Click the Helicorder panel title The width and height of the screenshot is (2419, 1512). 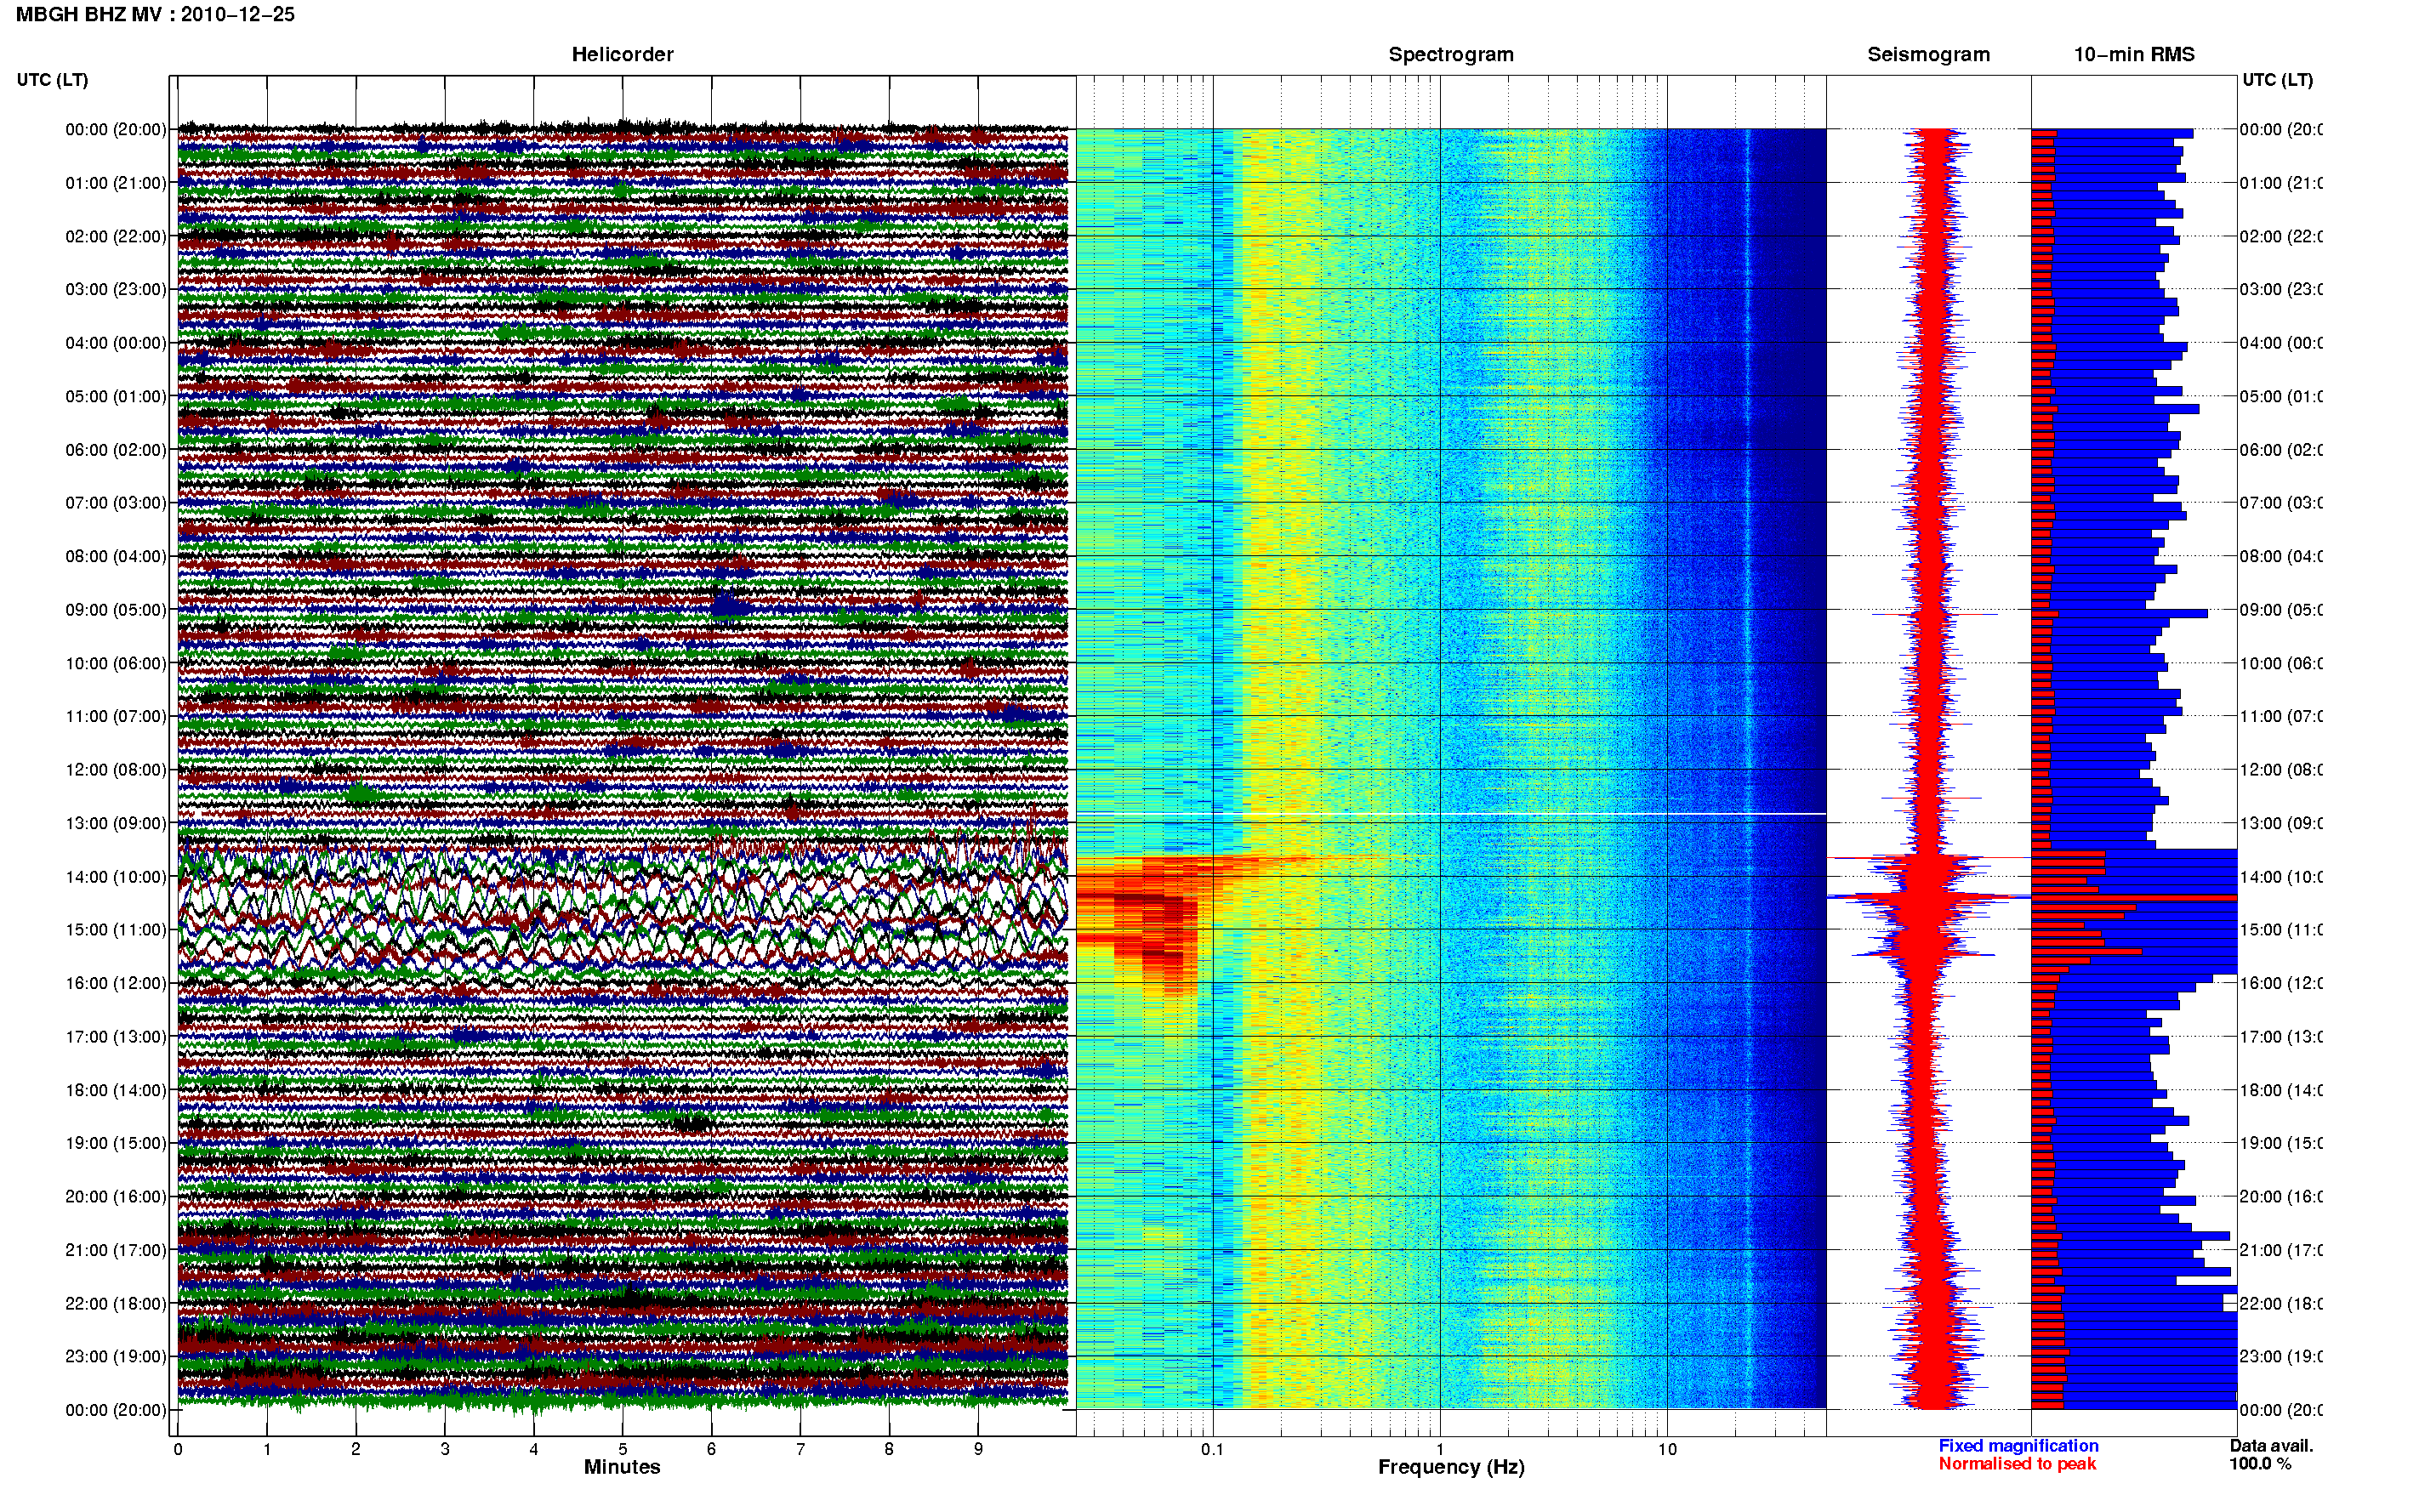pos(622,55)
